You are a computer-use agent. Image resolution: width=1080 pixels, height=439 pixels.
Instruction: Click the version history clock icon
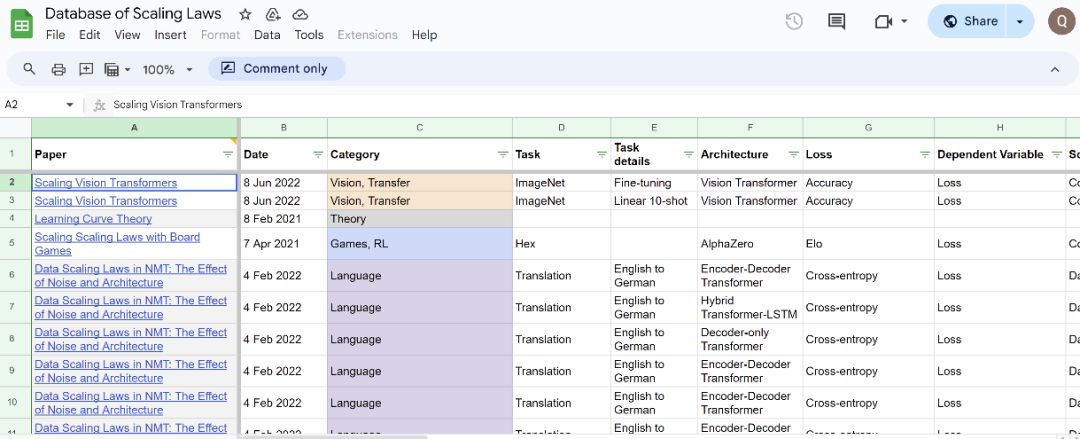[794, 21]
